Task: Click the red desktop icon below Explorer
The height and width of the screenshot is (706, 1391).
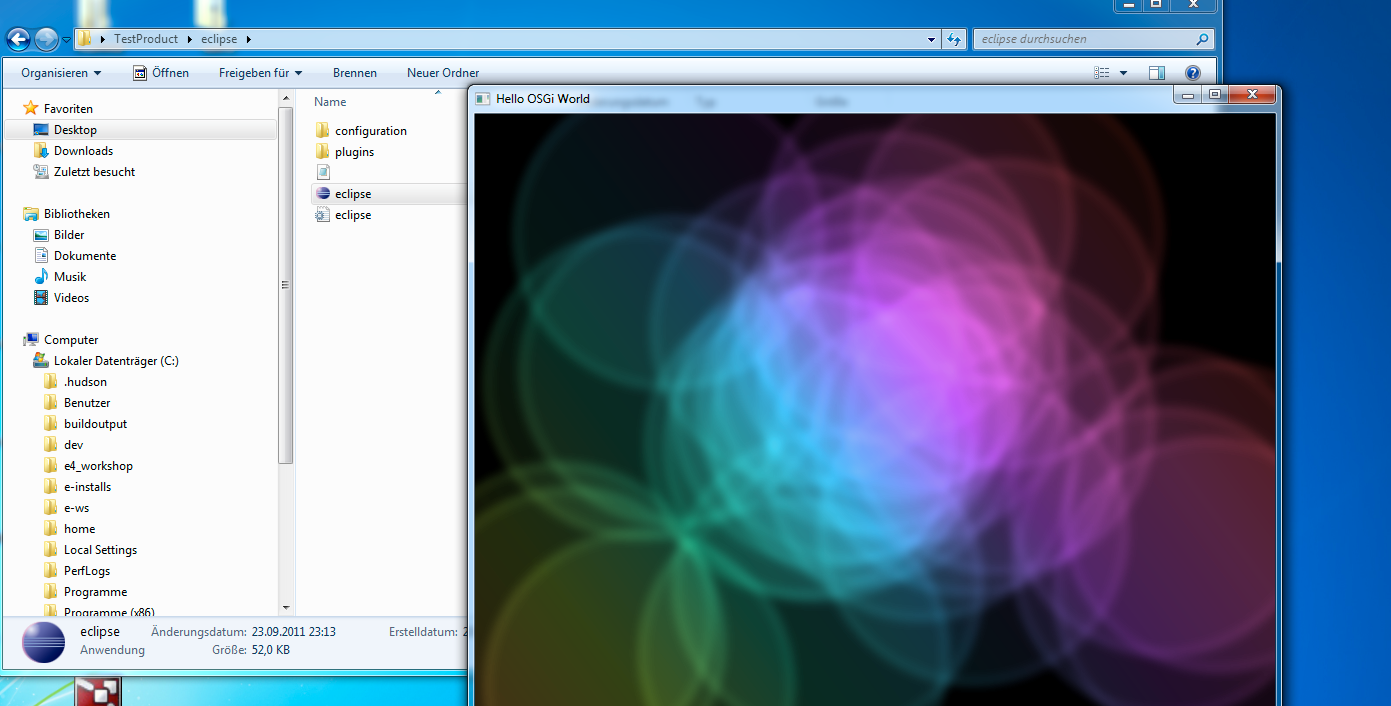Action: point(98,692)
